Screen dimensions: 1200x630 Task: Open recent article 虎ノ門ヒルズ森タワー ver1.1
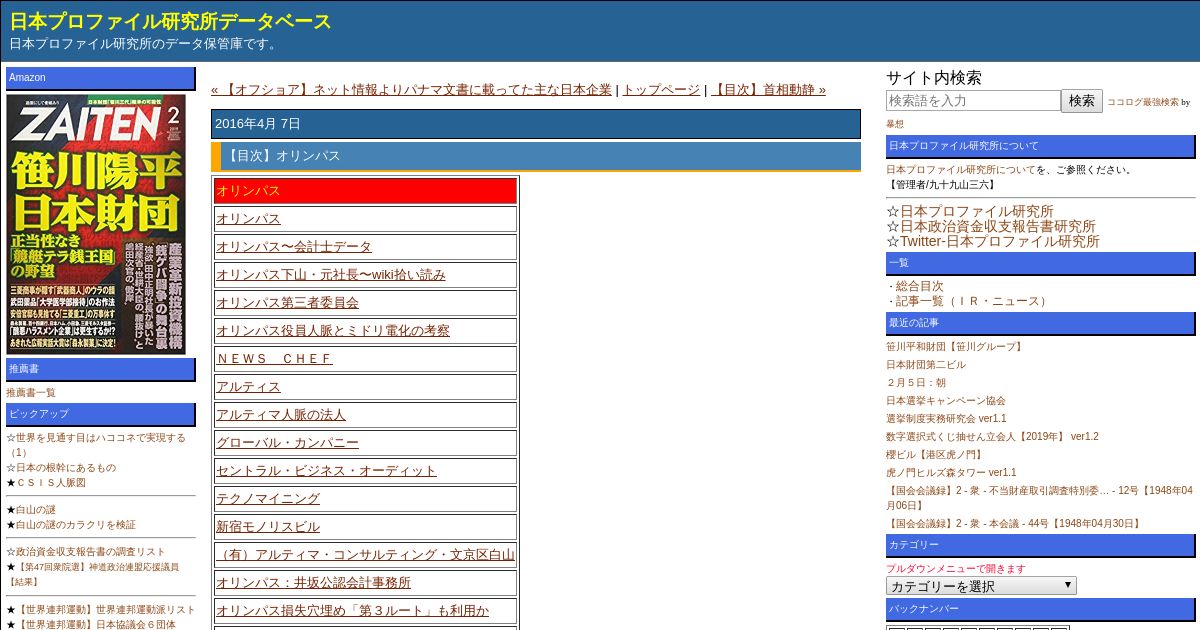coord(951,473)
